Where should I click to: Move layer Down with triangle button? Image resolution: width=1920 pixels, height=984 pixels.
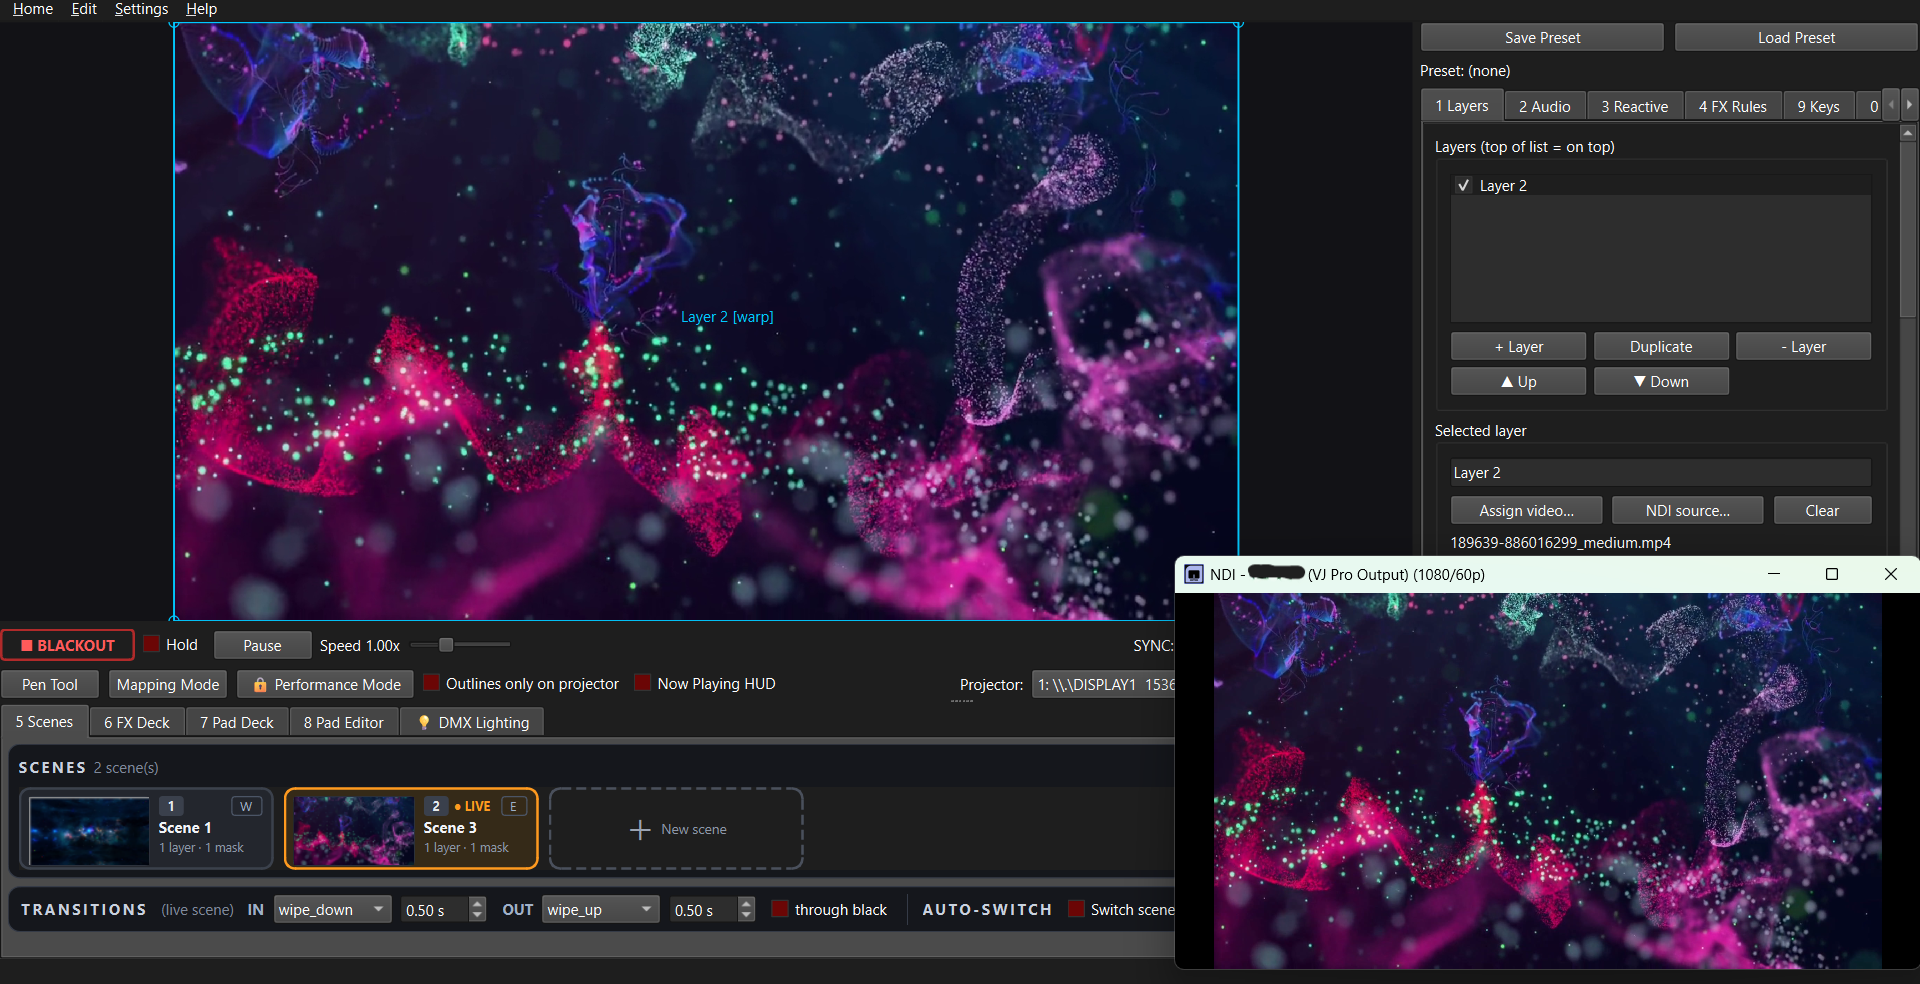pyautogui.click(x=1661, y=381)
